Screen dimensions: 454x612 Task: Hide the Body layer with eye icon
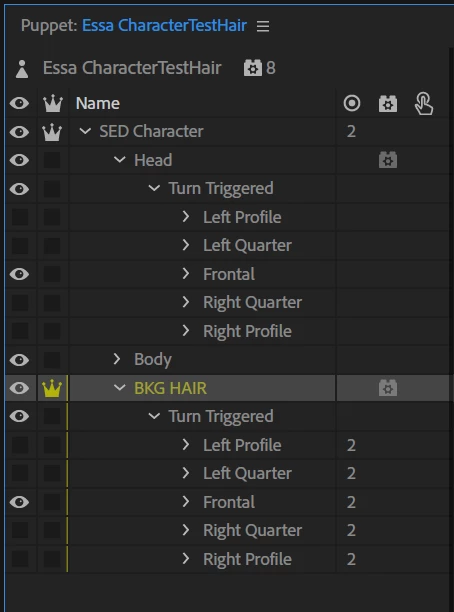[x=20, y=359]
